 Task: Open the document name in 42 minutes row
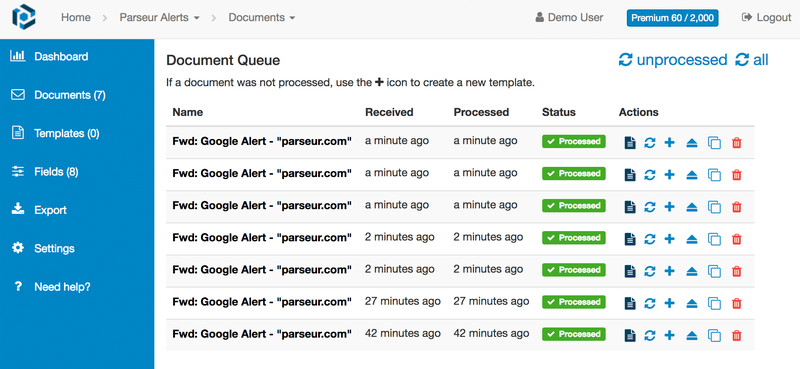(262, 334)
